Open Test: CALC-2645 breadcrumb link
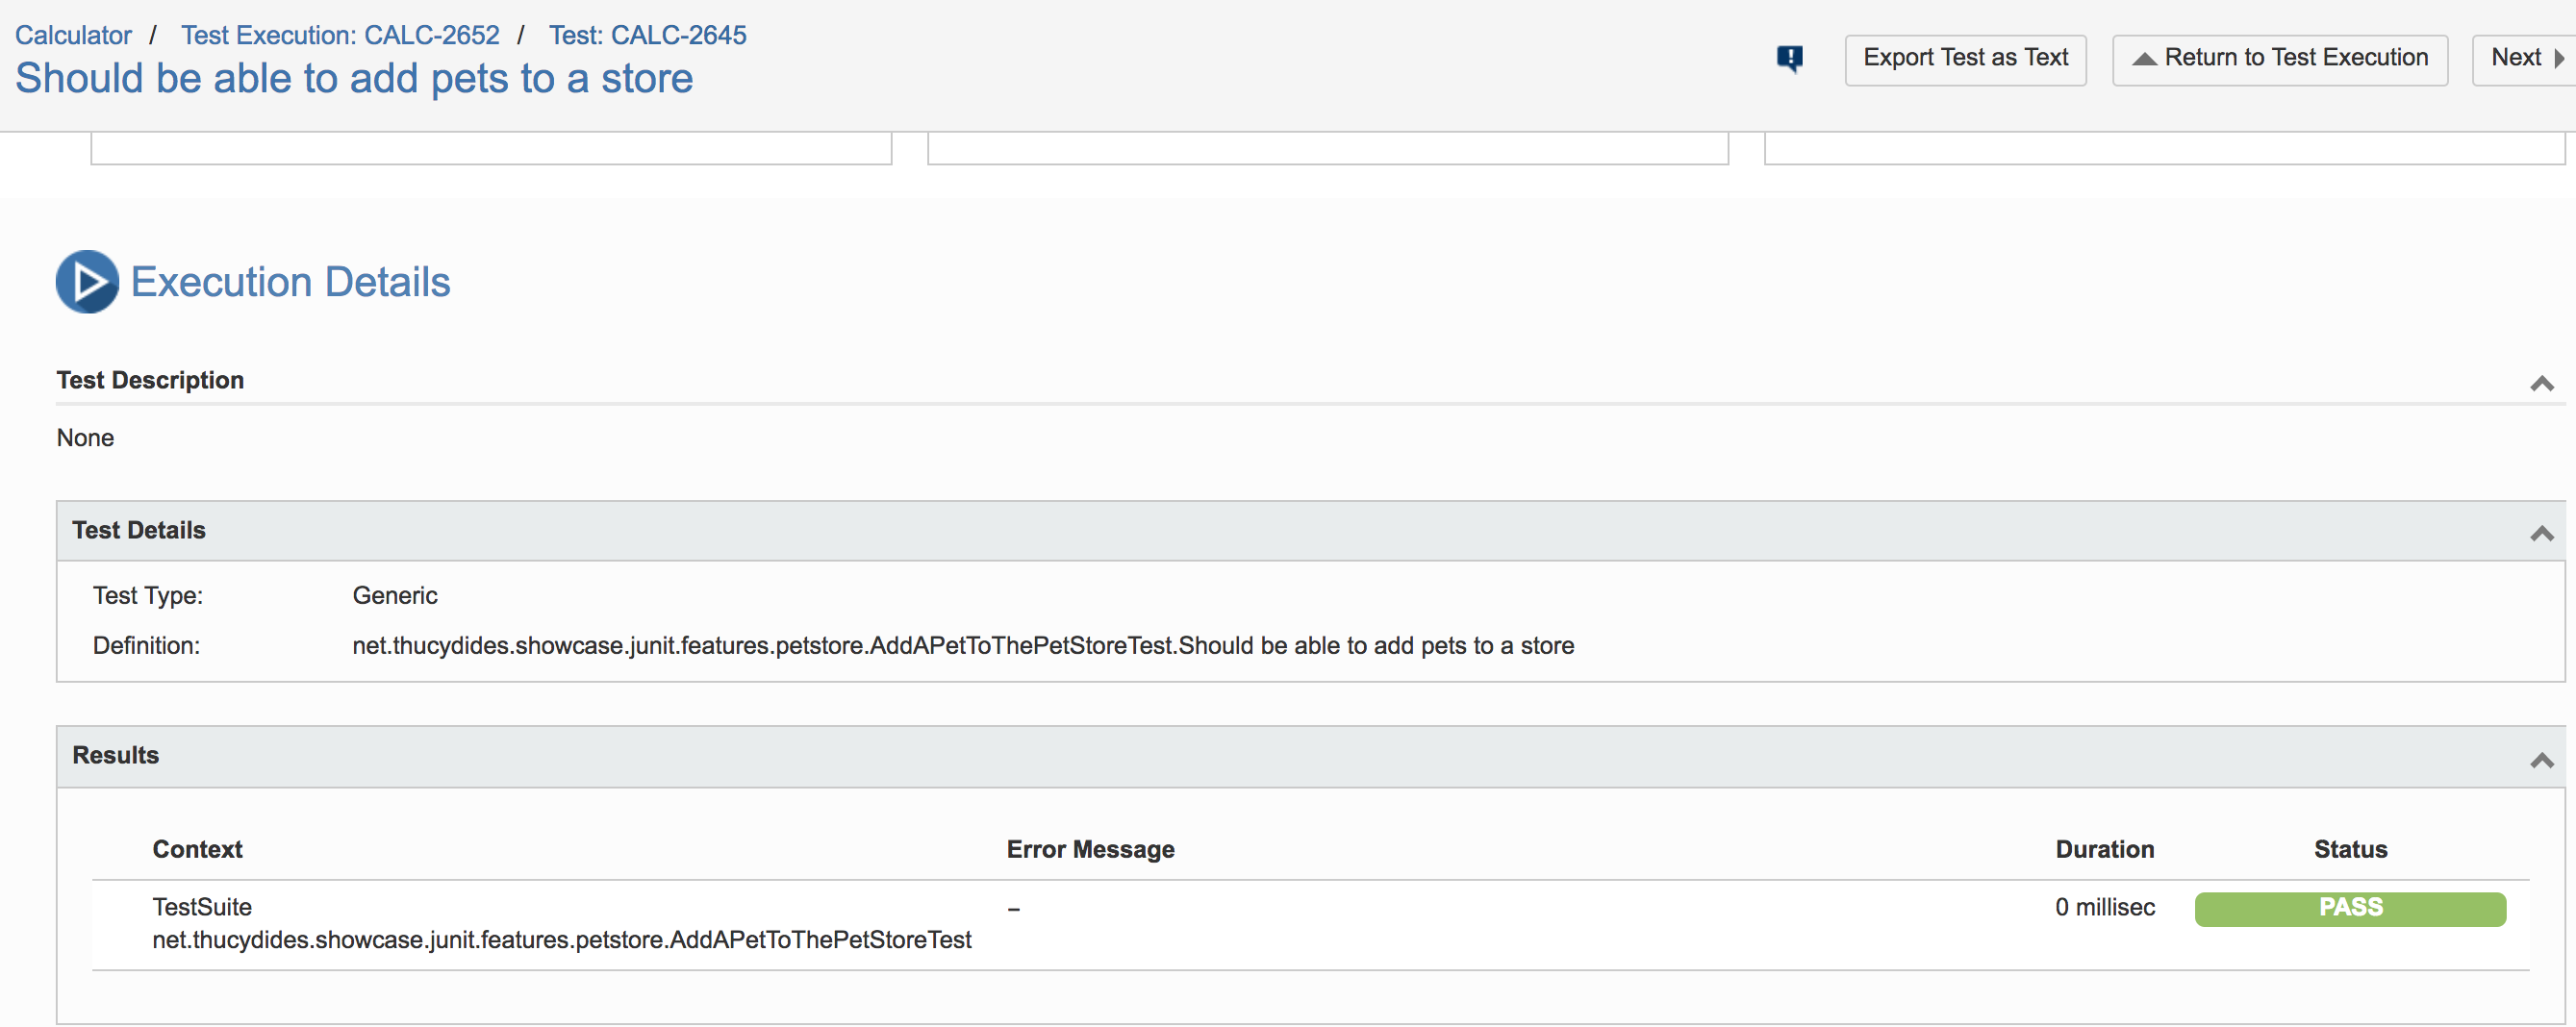The height and width of the screenshot is (1027, 2576). pos(647,35)
